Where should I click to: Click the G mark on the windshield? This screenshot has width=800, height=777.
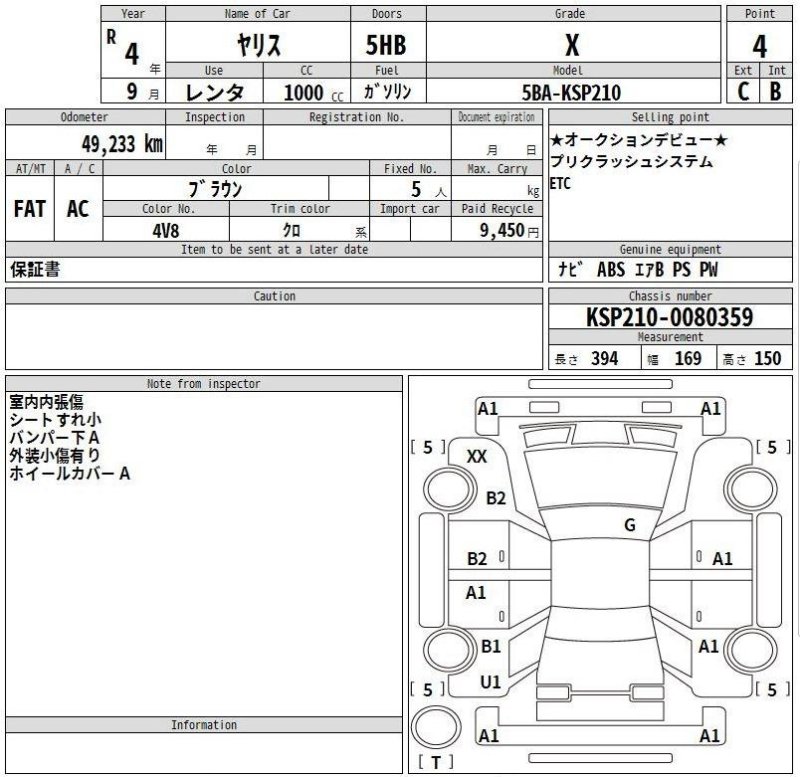(629, 525)
